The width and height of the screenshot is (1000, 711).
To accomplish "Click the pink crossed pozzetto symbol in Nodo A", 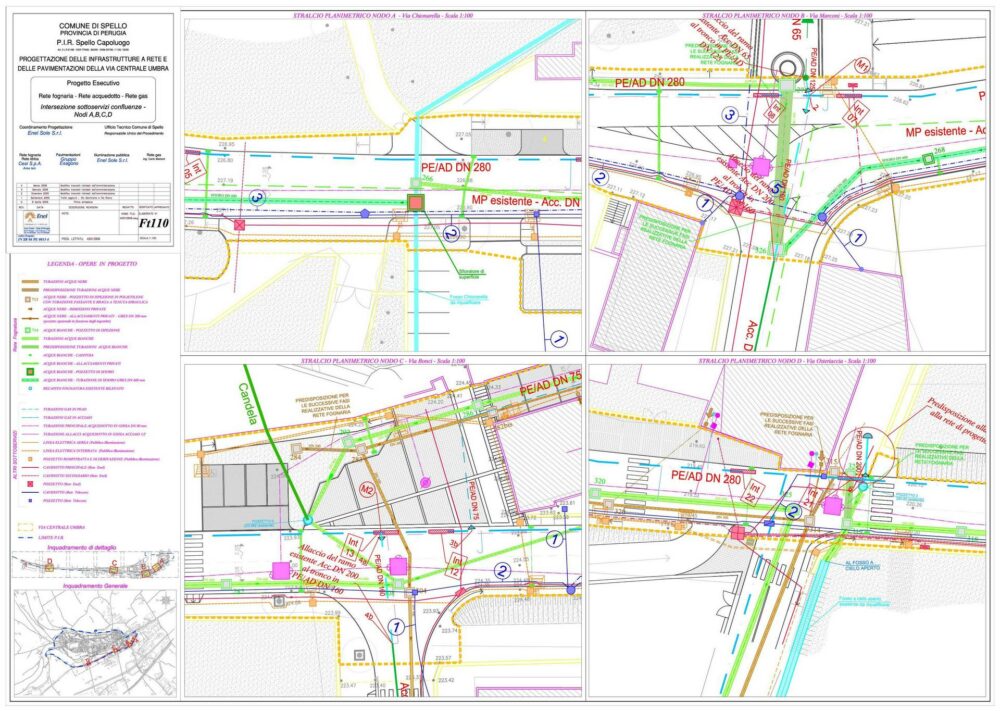I will tap(240, 226).
